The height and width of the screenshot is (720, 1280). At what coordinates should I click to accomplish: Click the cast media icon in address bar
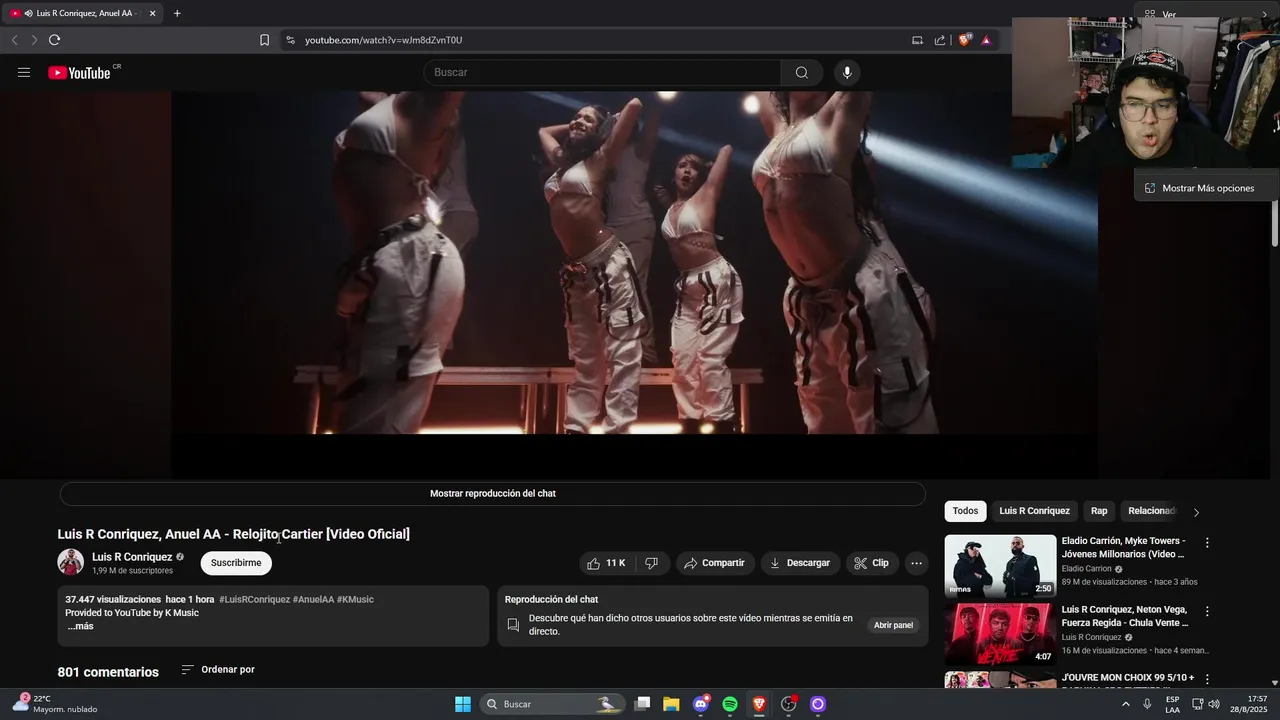(x=917, y=40)
